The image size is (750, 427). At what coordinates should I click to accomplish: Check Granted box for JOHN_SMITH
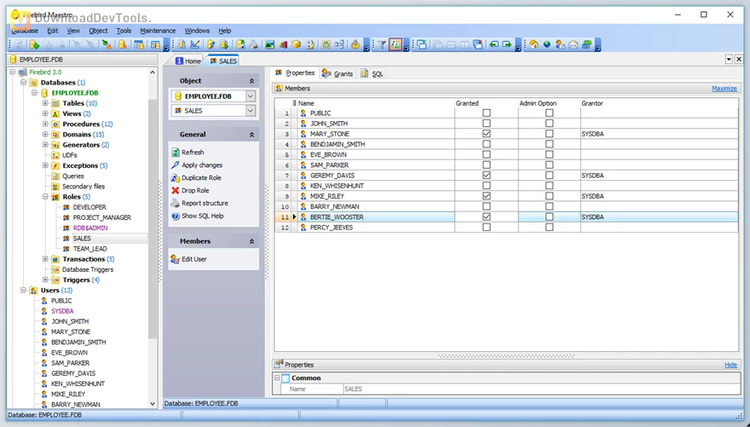point(486,123)
